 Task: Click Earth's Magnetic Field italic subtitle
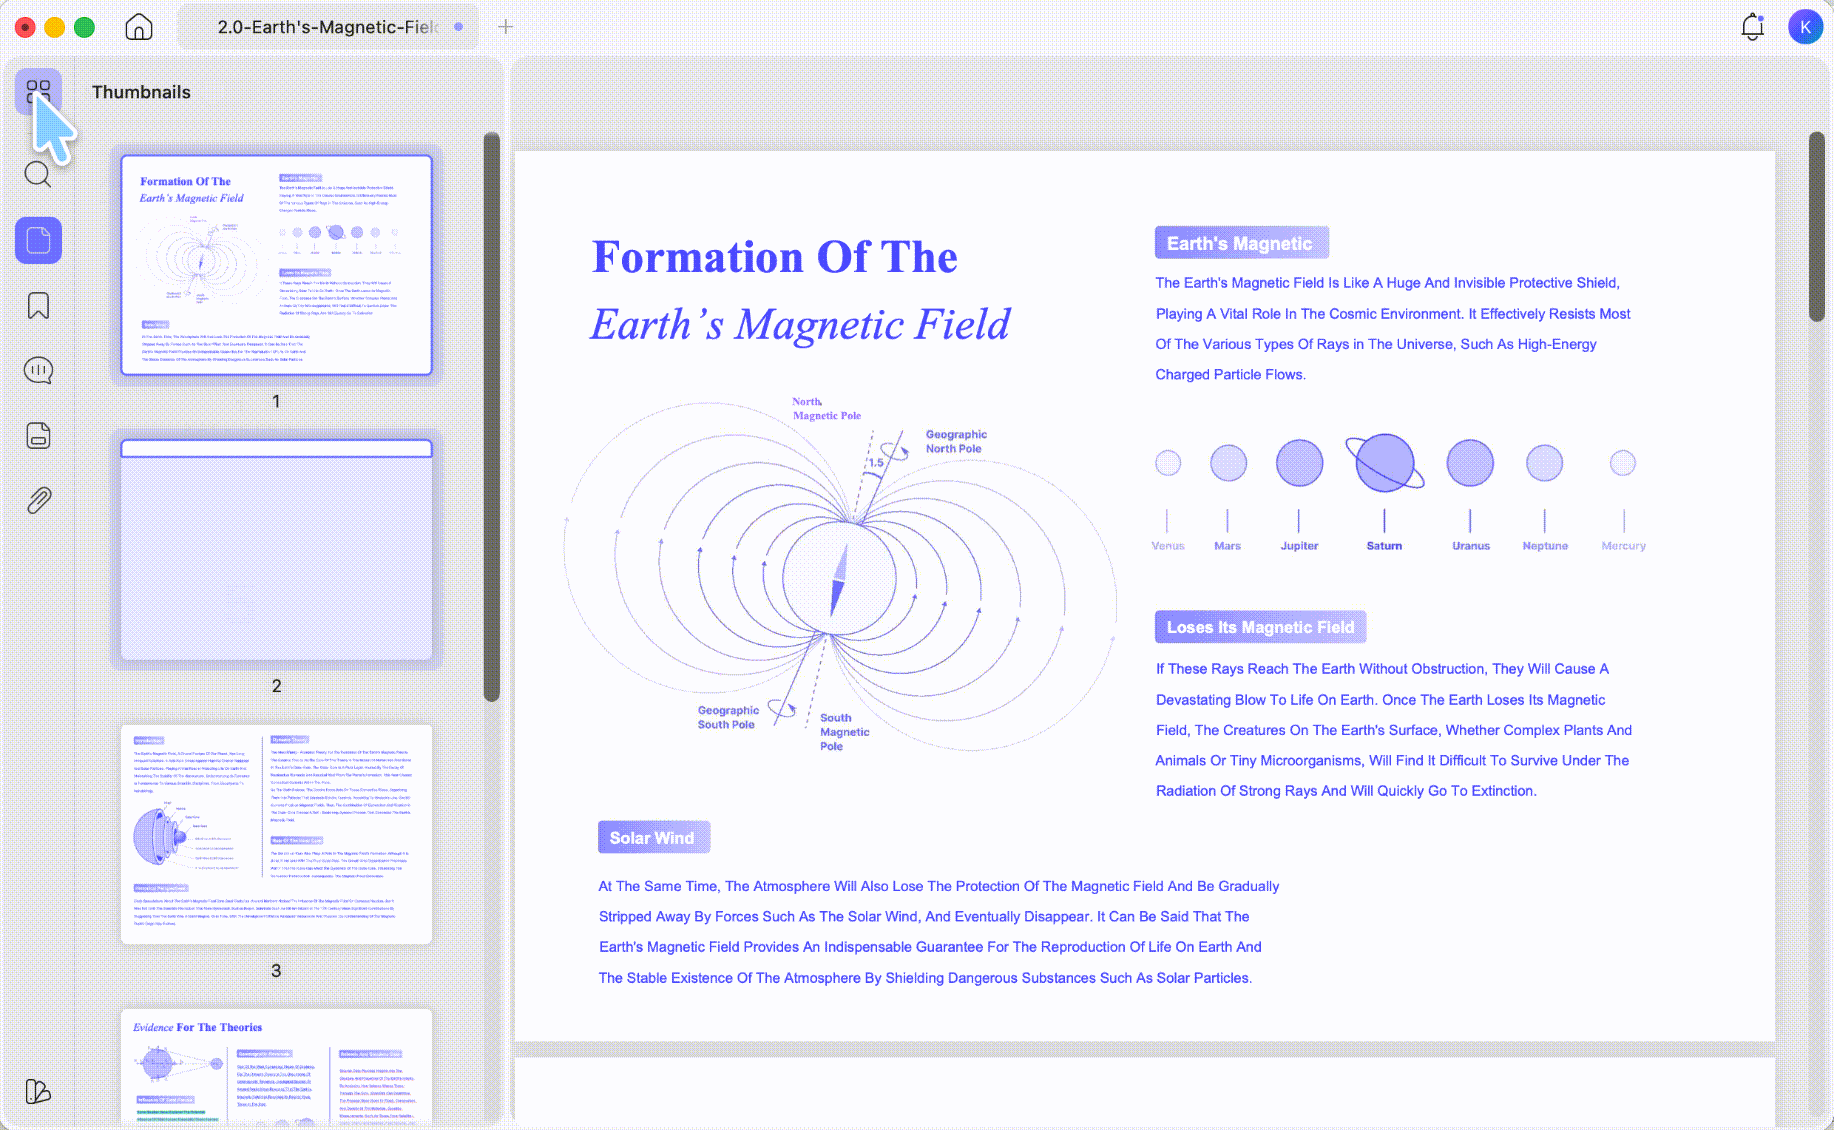pos(800,325)
